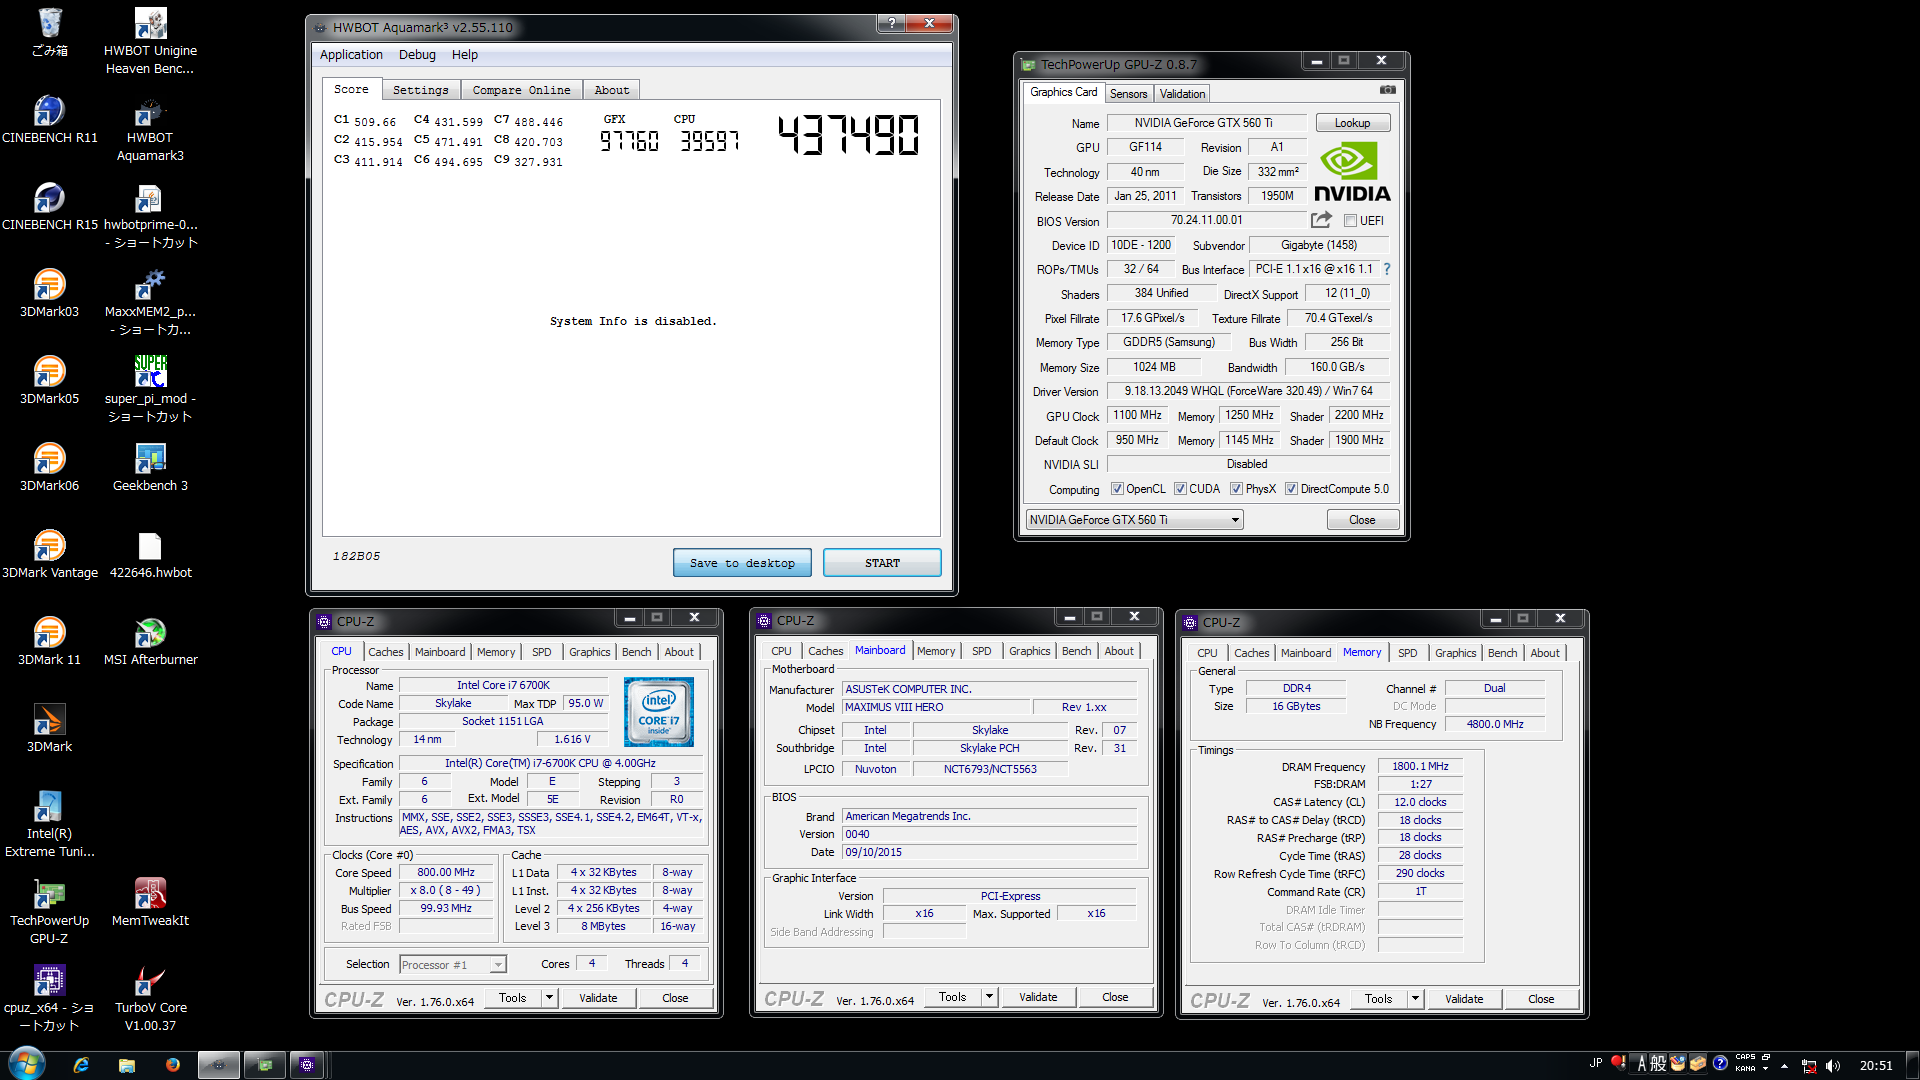Open CINEBENCH R15 desktop shortcut
Screen dimensions: 1920x1080
coord(49,206)
